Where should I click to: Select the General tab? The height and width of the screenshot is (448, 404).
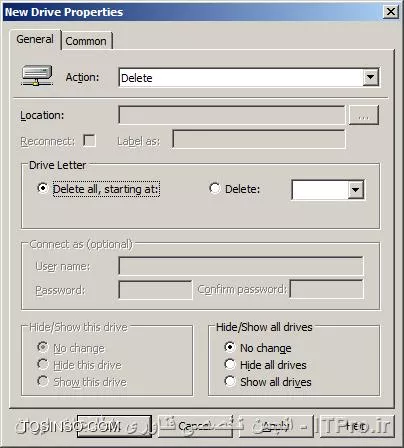pos(35,39)
